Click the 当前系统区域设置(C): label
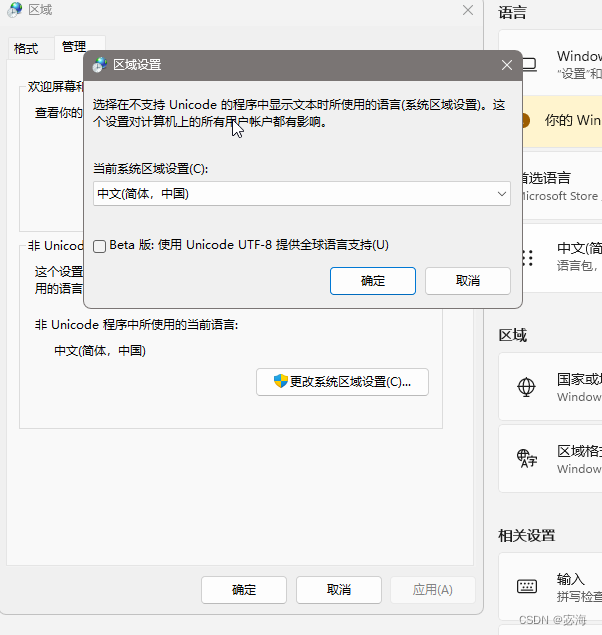Screen dimensions: 602x635 [151, 168]
